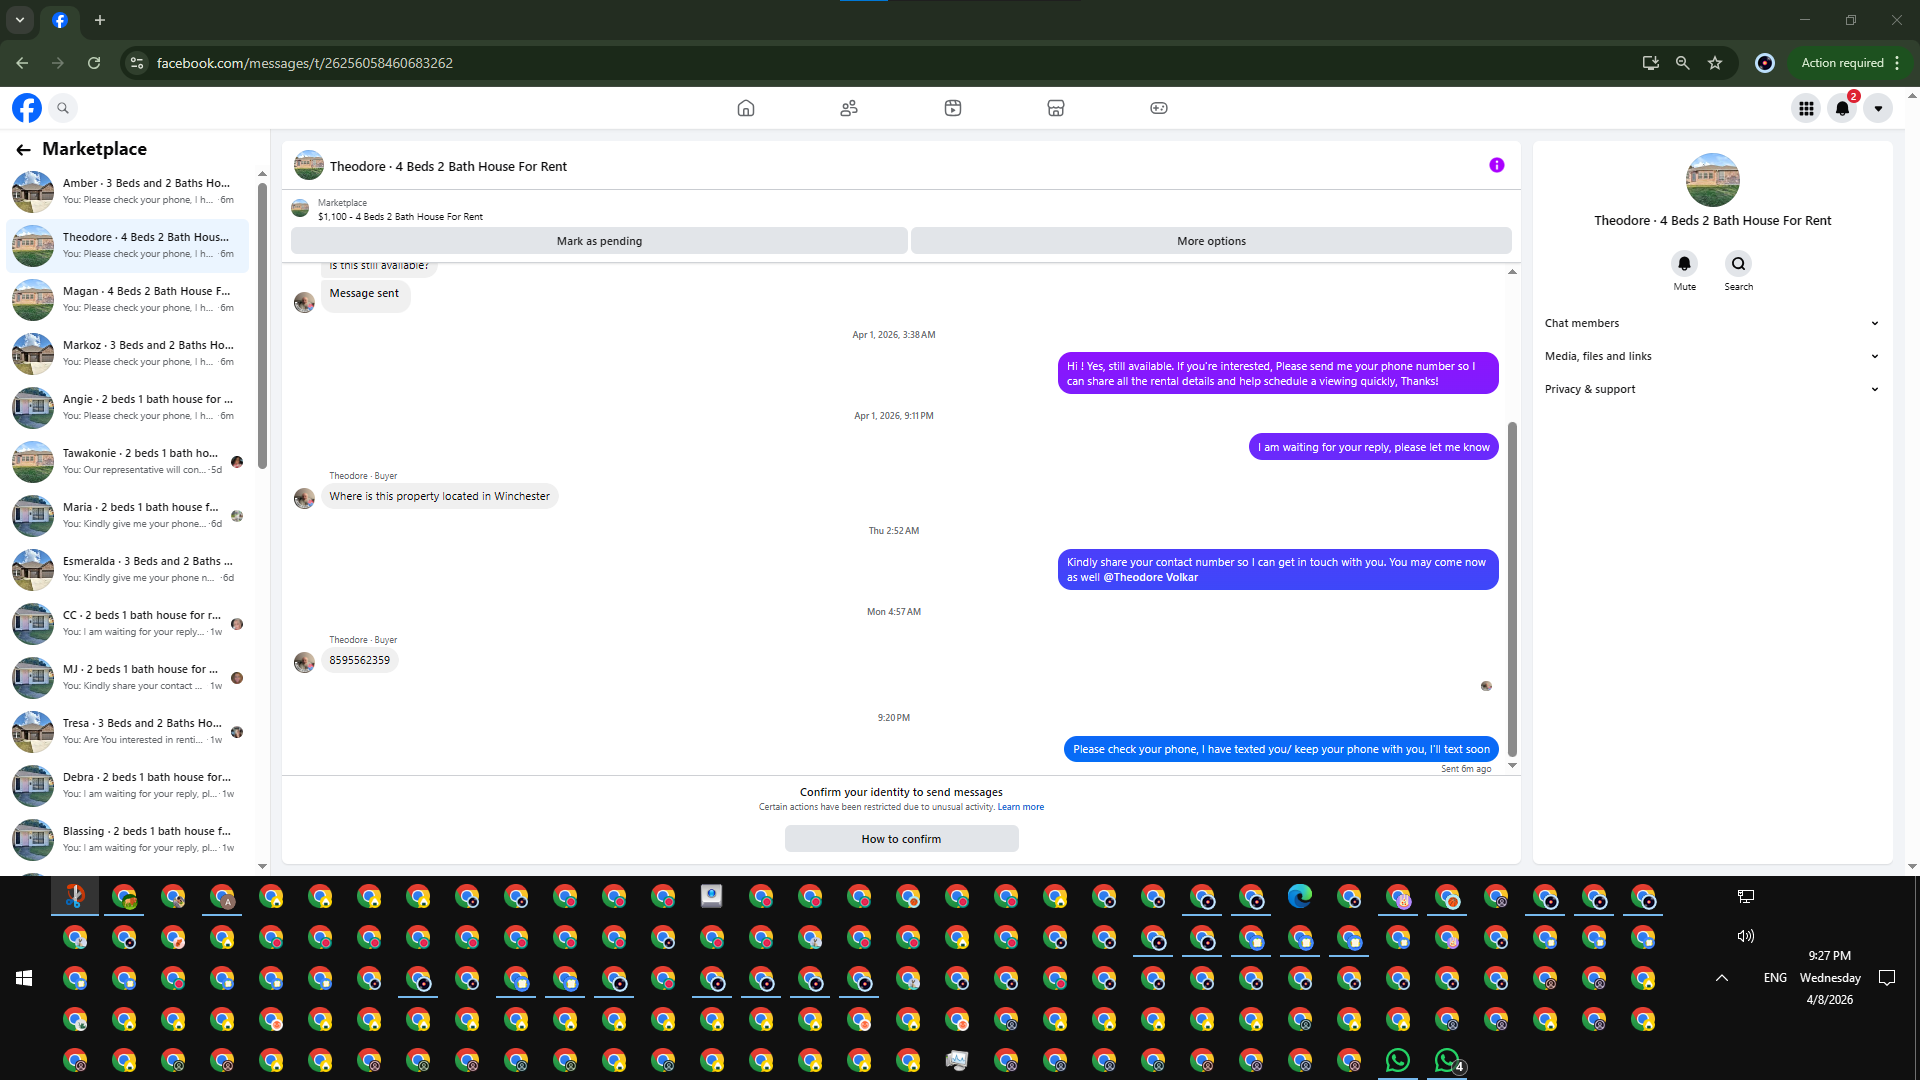This screenshot has width=1920, height=1080.
Task: Open the Watch video icon
Action: click(952, 108)
